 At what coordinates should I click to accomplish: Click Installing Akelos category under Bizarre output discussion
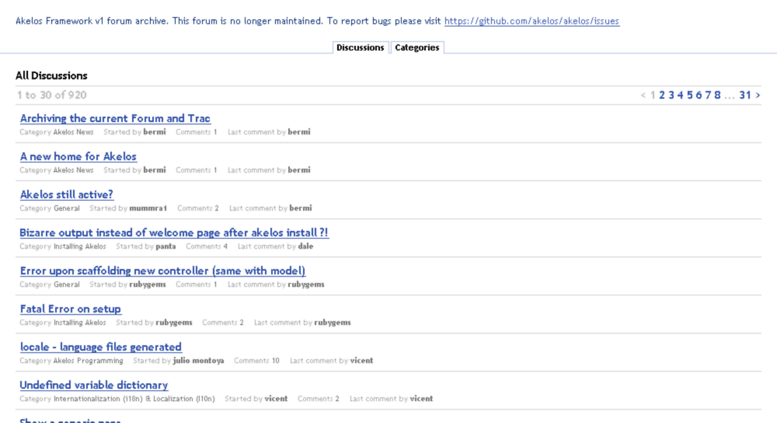(x=80, y=247)
